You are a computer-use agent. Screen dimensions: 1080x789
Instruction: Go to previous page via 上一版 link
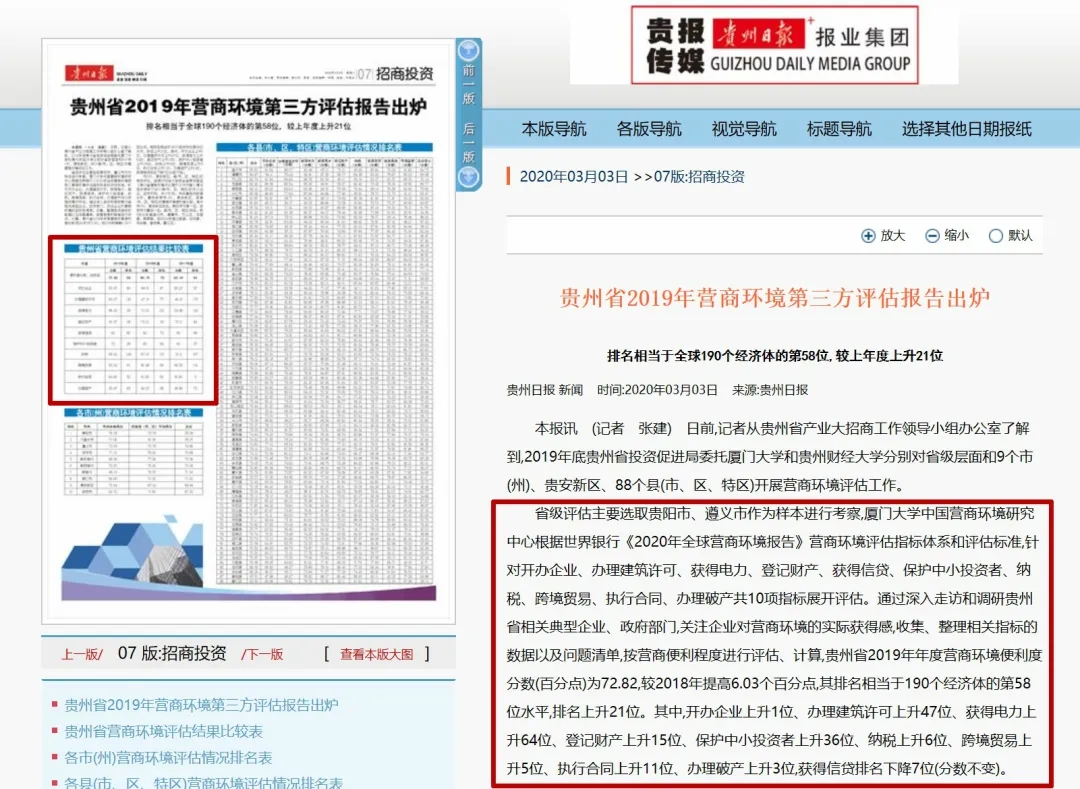(x=82, y=654)
